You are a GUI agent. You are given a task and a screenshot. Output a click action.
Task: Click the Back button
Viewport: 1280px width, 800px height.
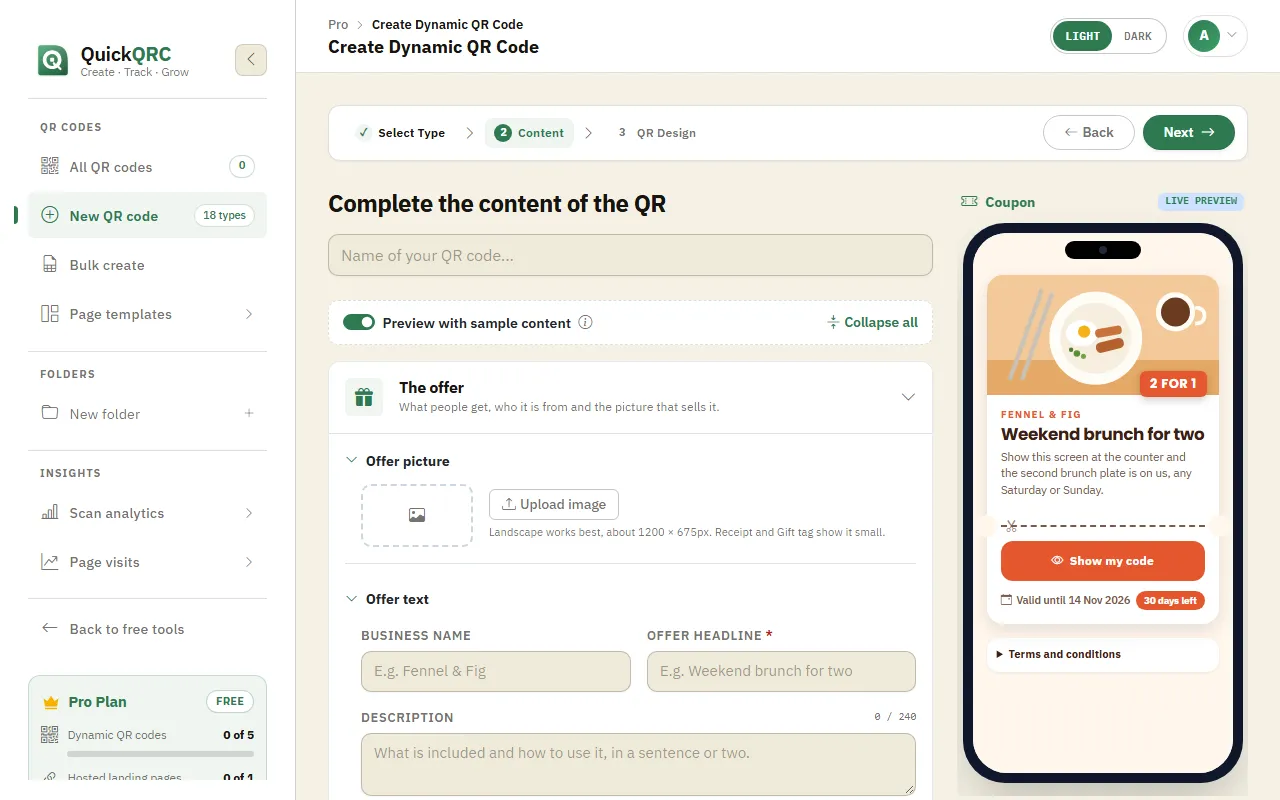(1089, 132)
